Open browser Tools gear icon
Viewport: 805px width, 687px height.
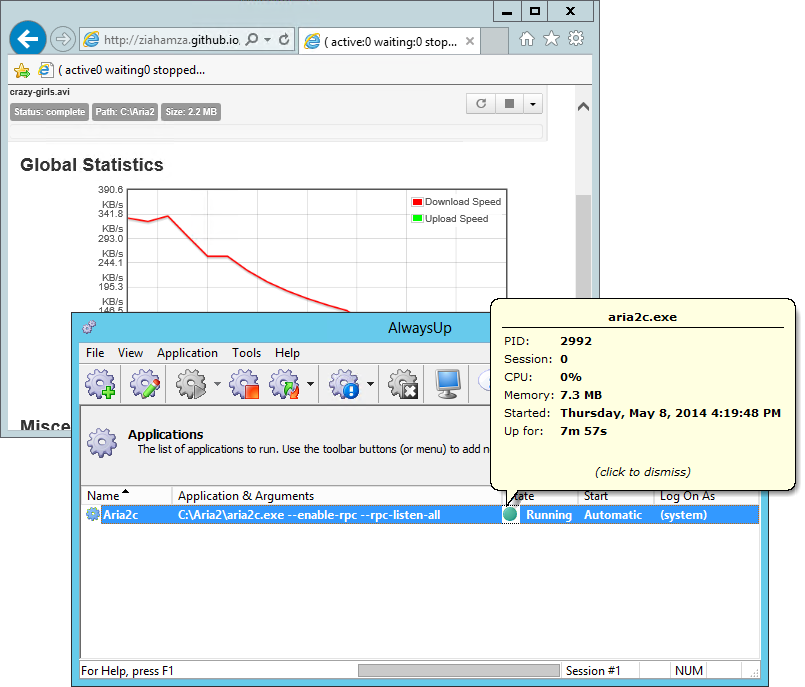[576, 39]
